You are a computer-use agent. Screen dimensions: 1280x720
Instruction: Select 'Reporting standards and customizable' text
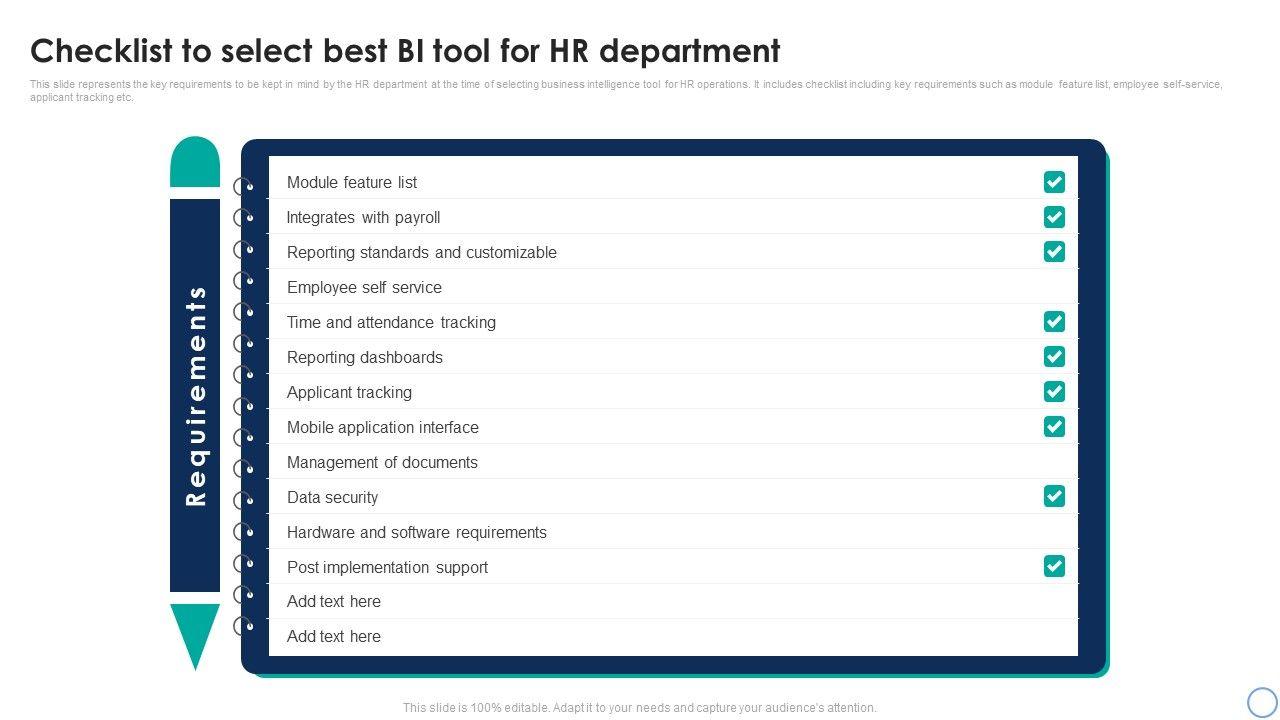pyautogui.click(x=422, y=252)
